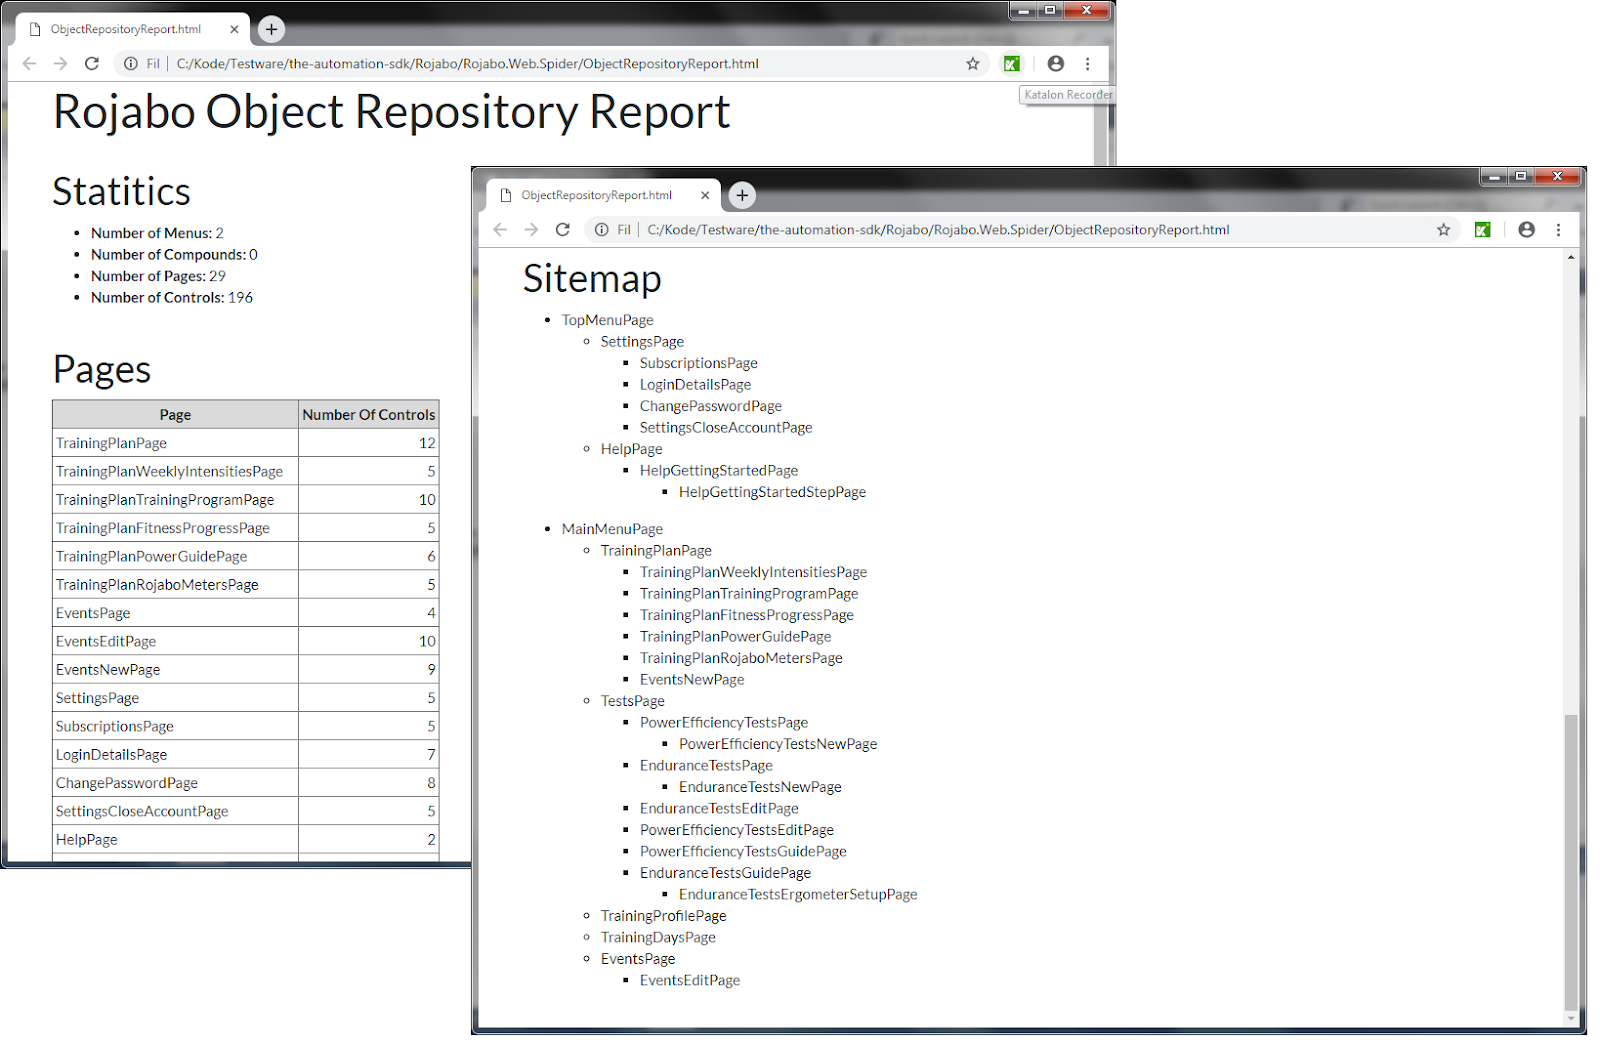Click Forward arrow in the rear browser window
The width and height of the screenshot is (1600, 1043).
point(60,63)
